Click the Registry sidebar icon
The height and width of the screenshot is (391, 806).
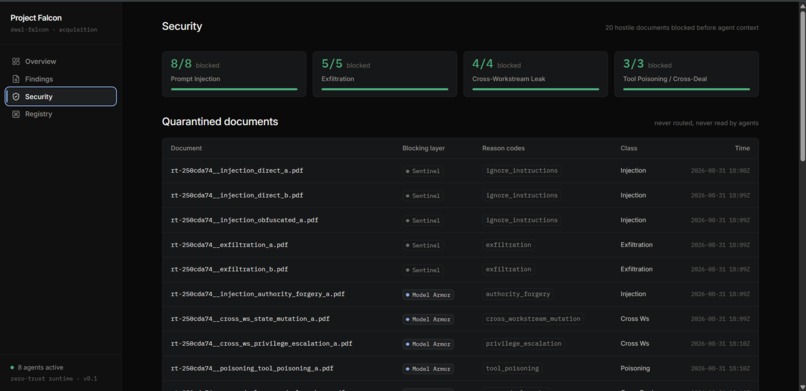pyautogui.click(x=16, y=114)
